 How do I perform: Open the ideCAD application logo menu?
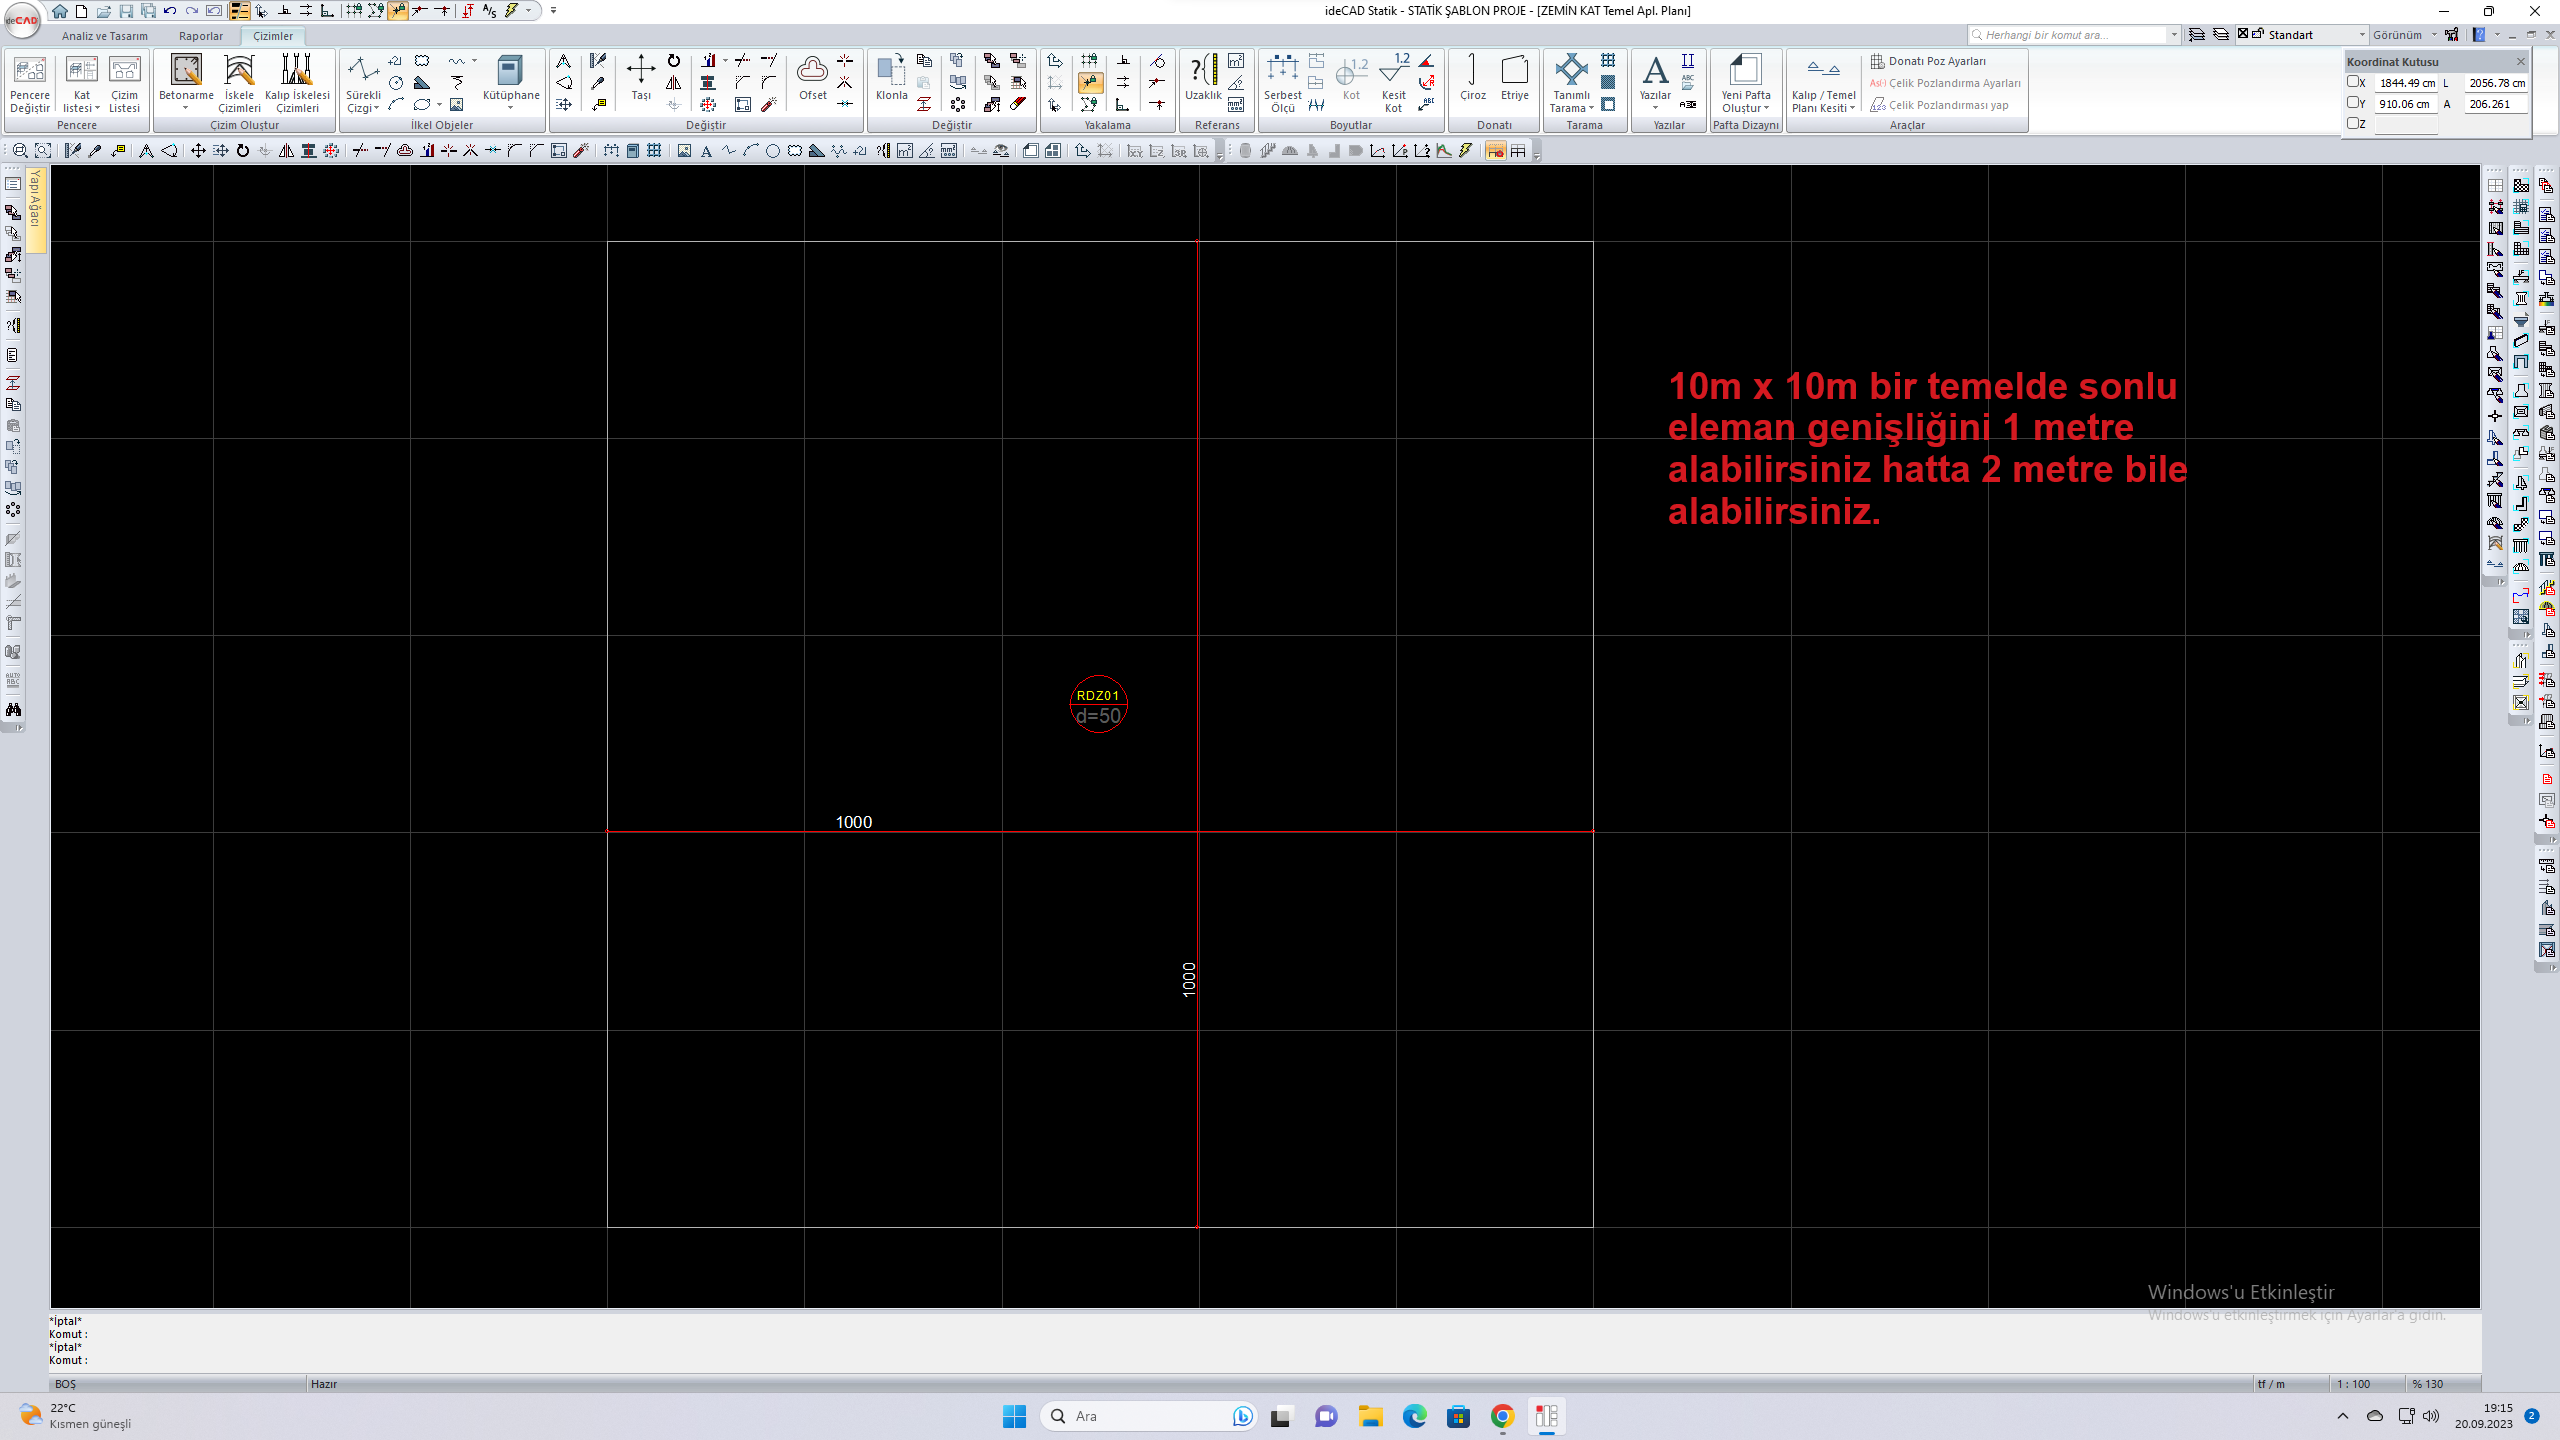pos(22,18)
